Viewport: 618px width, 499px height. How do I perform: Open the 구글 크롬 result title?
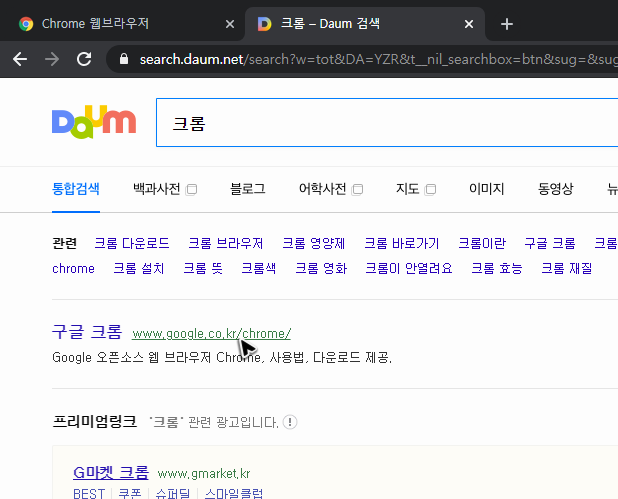click(x=87, y=332)
